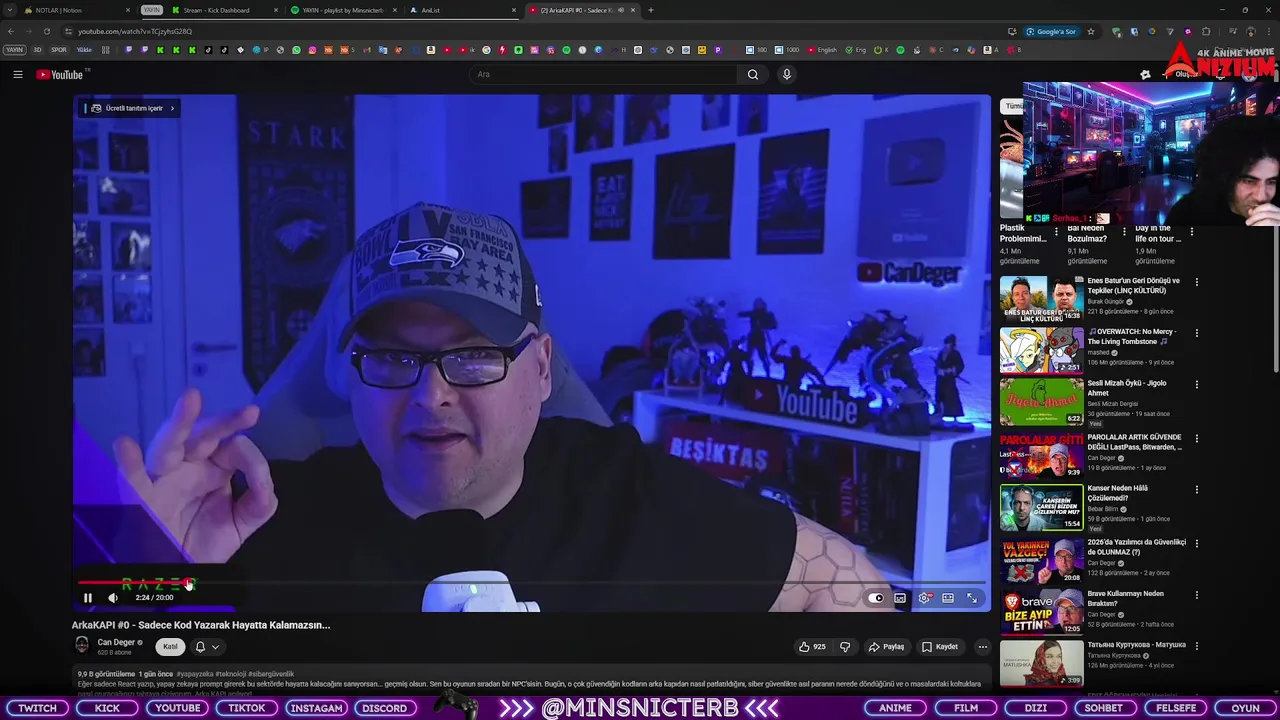Open YAYIN bookmark folder in bookmarks bar
The width and height of the screenshot is (1280, 720).
click(x=14, y=50)
